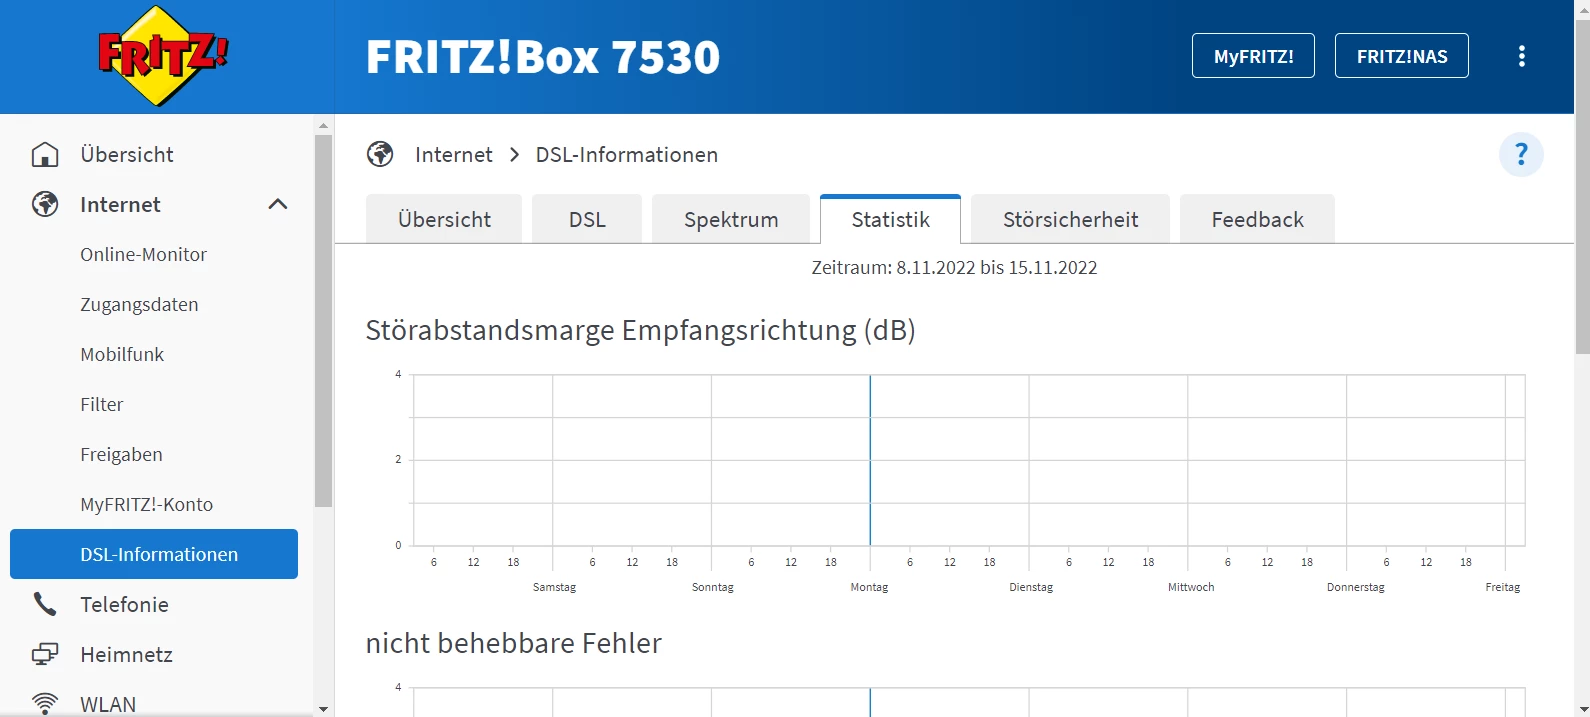This screenshot has height=717, width=1590.
Task: Click the Sonntag axis label
Action: (x=712, y=587)
